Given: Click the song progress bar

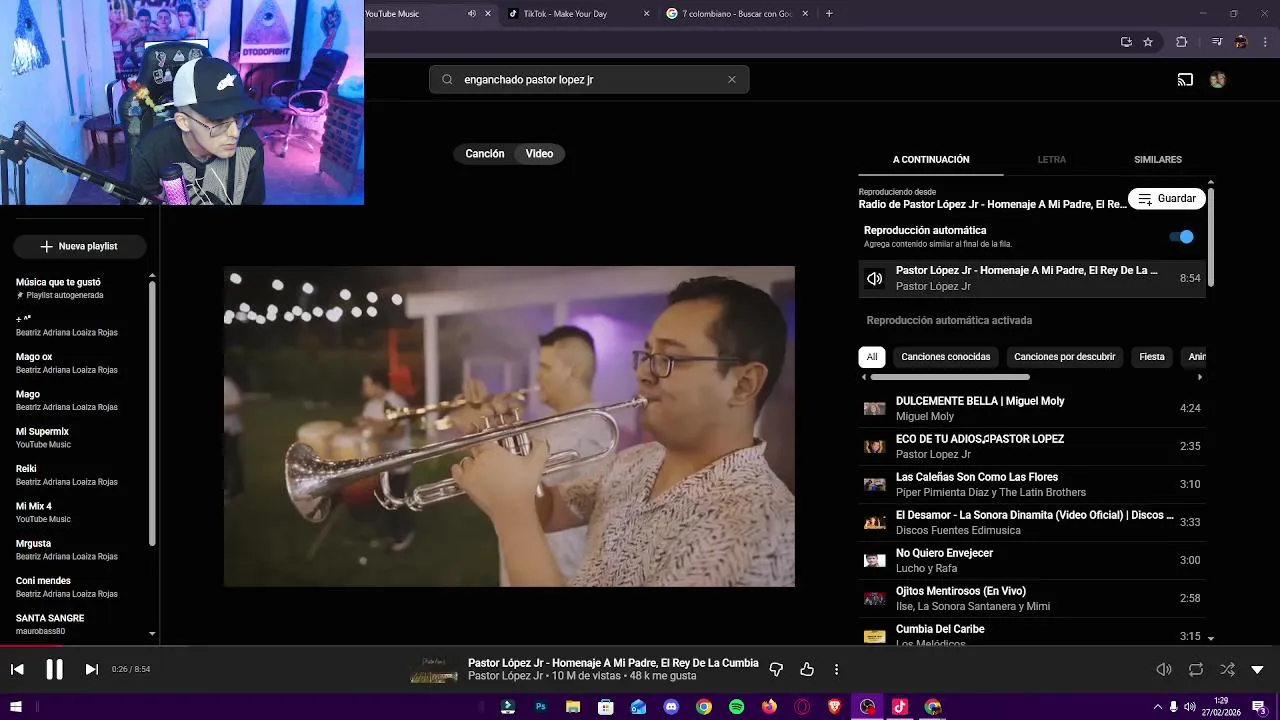Looking at the screenshot, I should point(640,646).
